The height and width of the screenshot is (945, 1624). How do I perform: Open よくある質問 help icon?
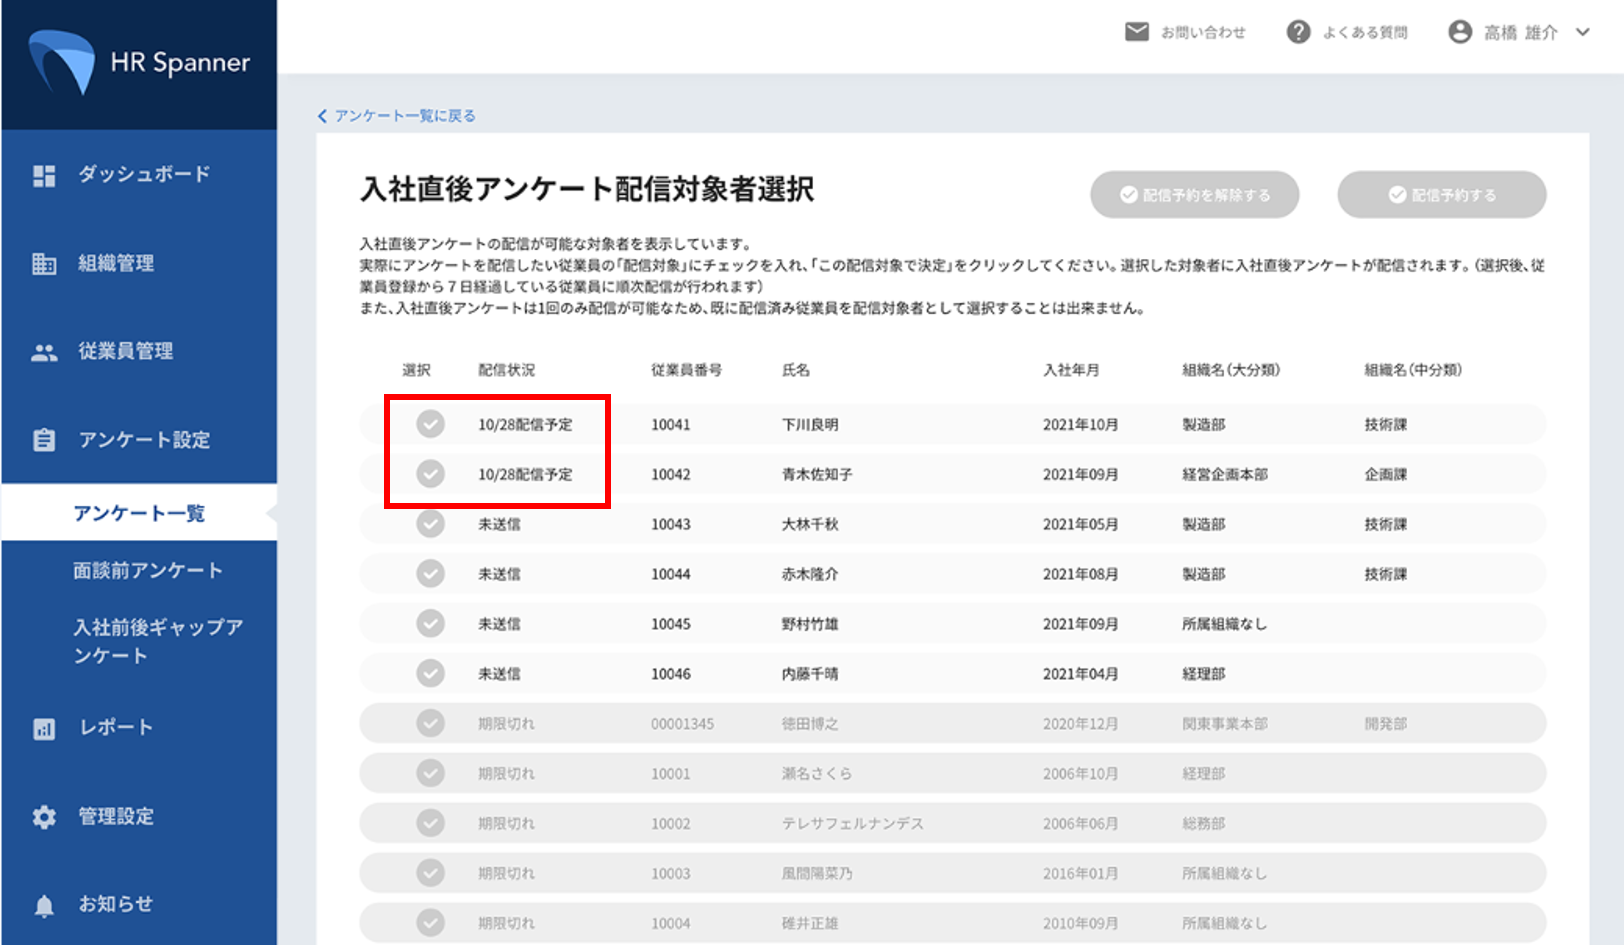point(1298,32)
